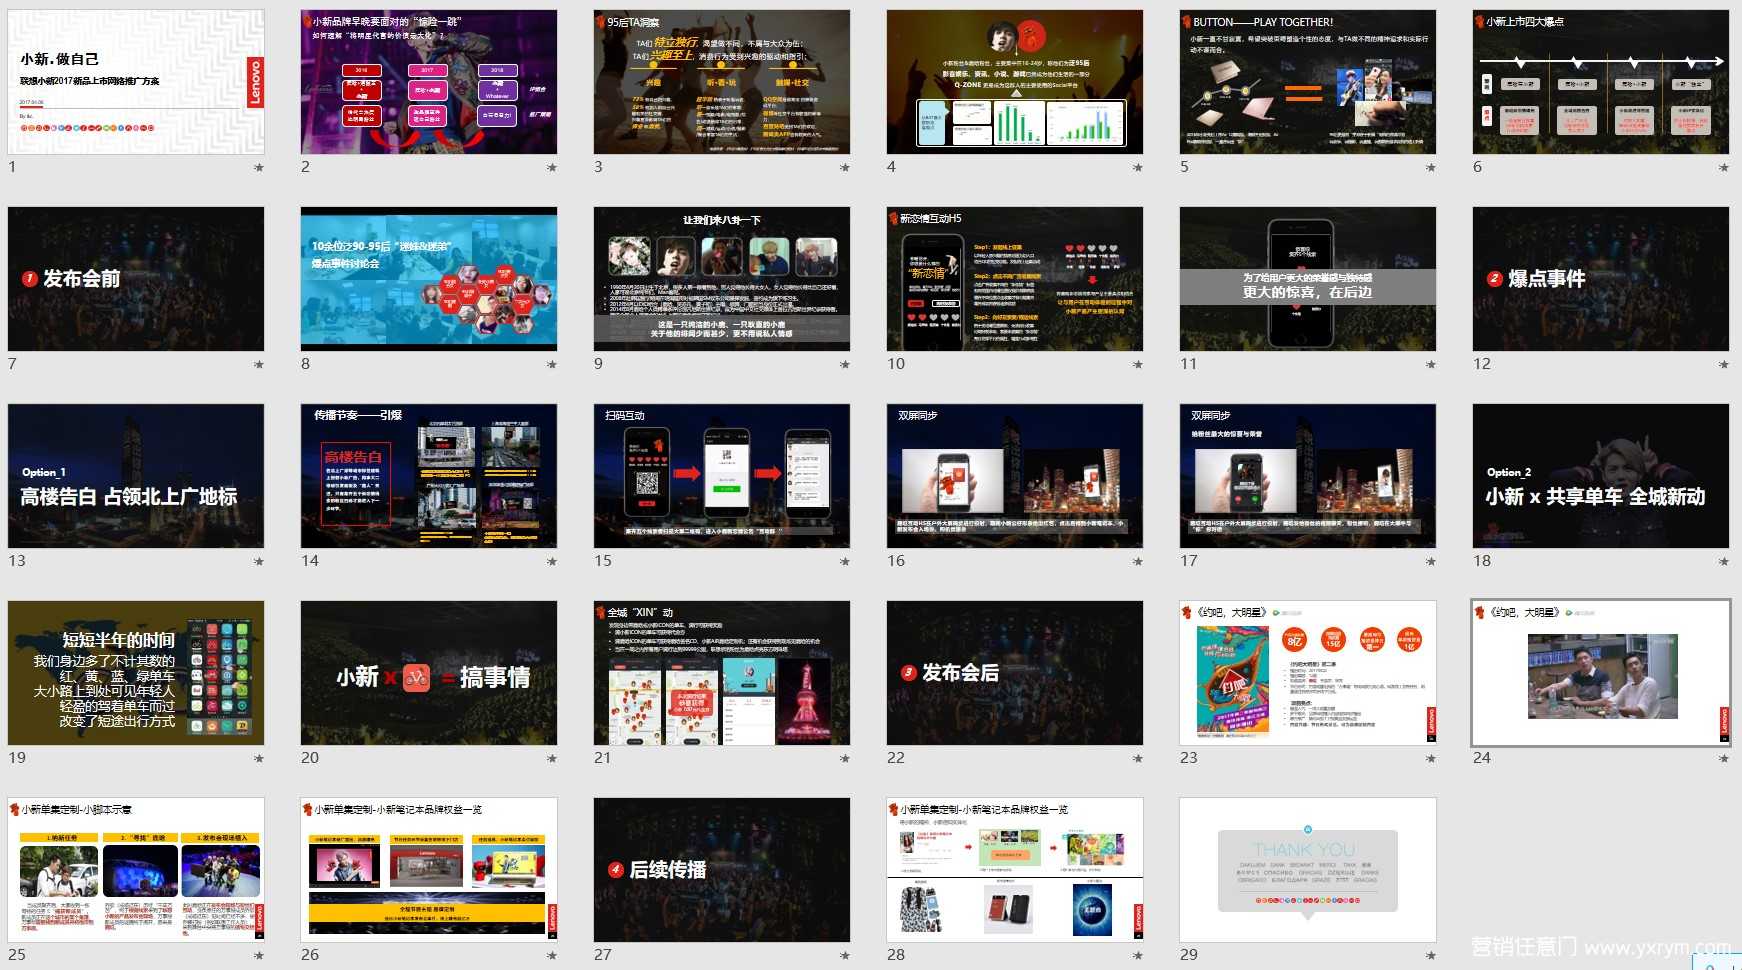Select the '全城 XIN 动' slide thumbnail

tap(722, 673)
